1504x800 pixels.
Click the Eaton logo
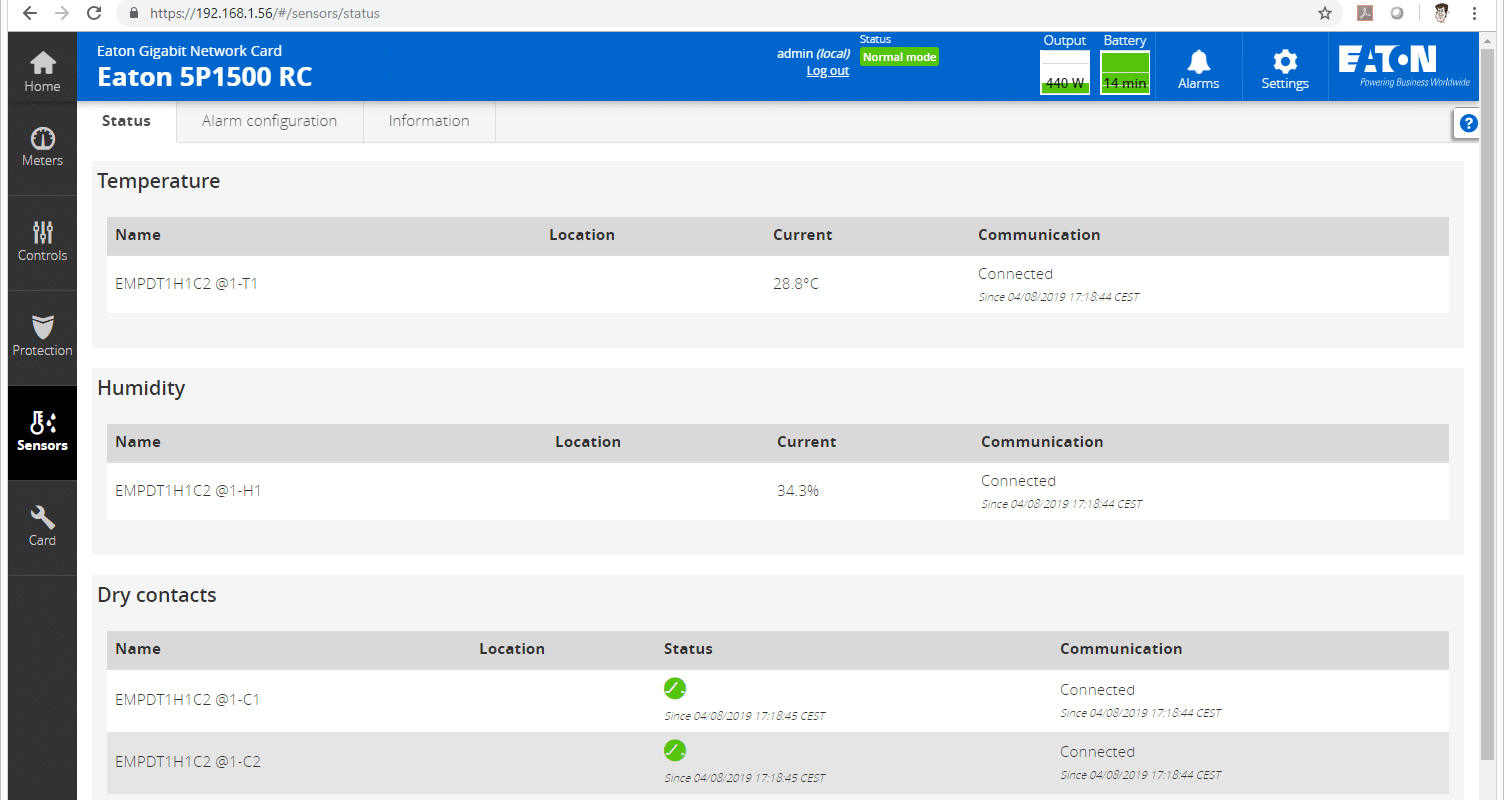(x=1403, y=66)
